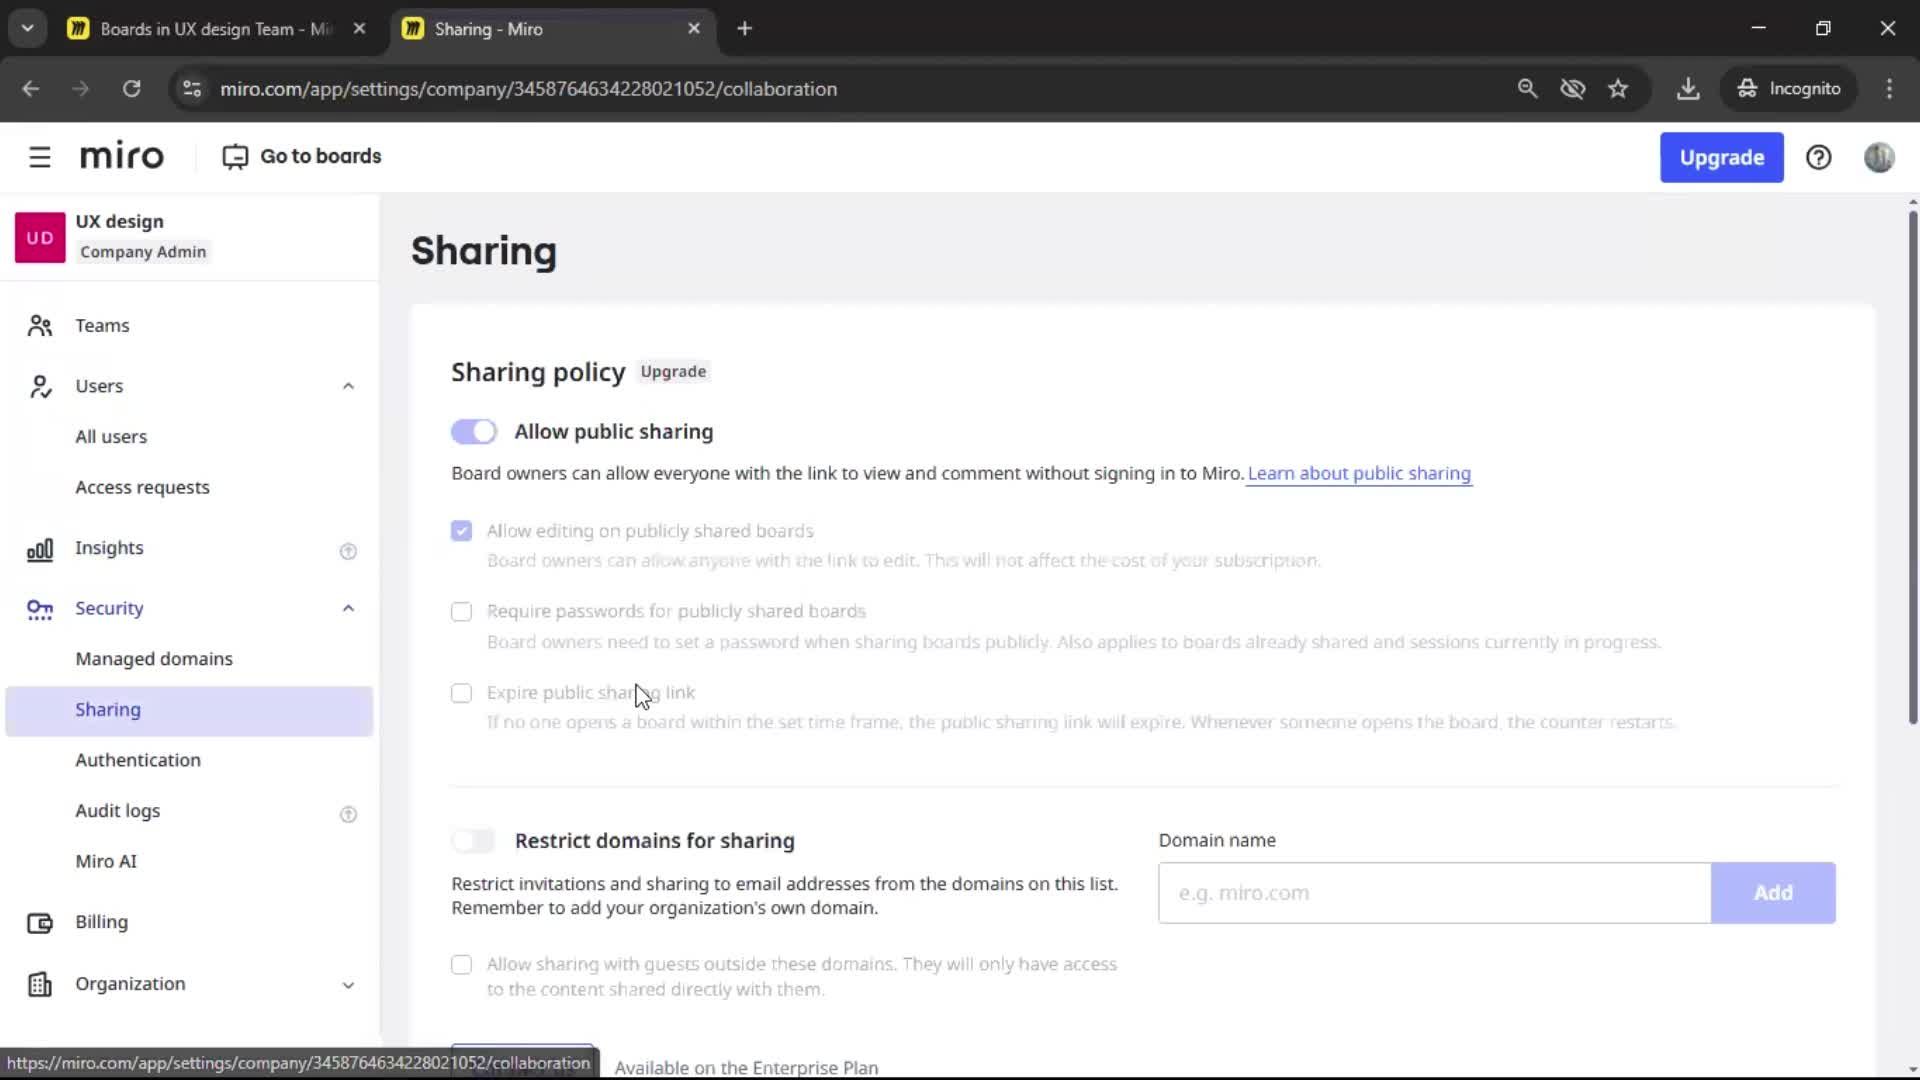Click the upgrade badge icon next to Audit logs
Viewport: 1920px width, 1080px height.
pyautogui.click(x=348, y=814)
